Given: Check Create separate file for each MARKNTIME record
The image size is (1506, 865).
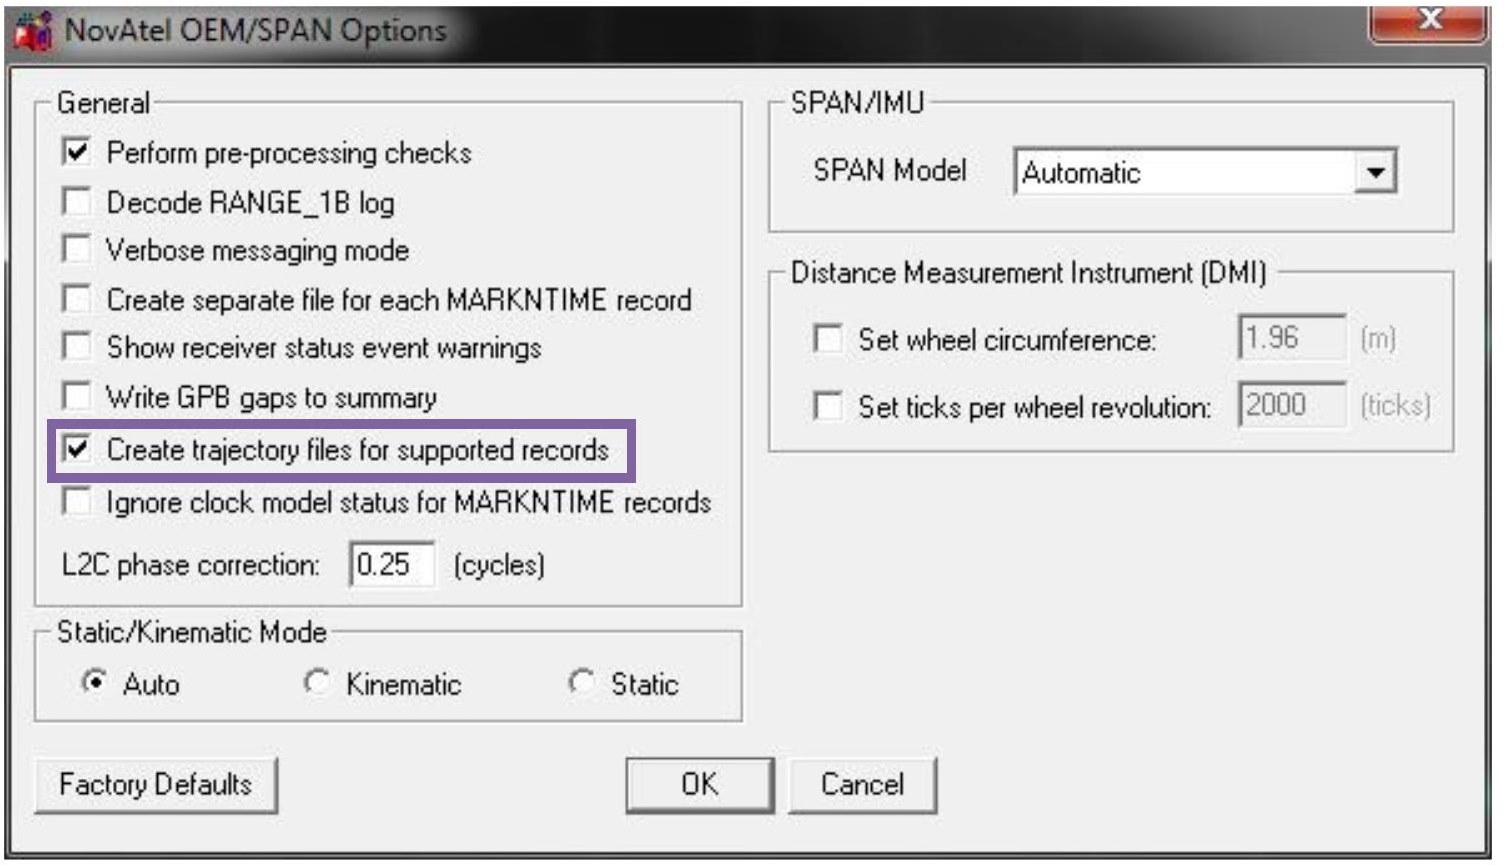Looking at the screenshot, I should [77, 298].
